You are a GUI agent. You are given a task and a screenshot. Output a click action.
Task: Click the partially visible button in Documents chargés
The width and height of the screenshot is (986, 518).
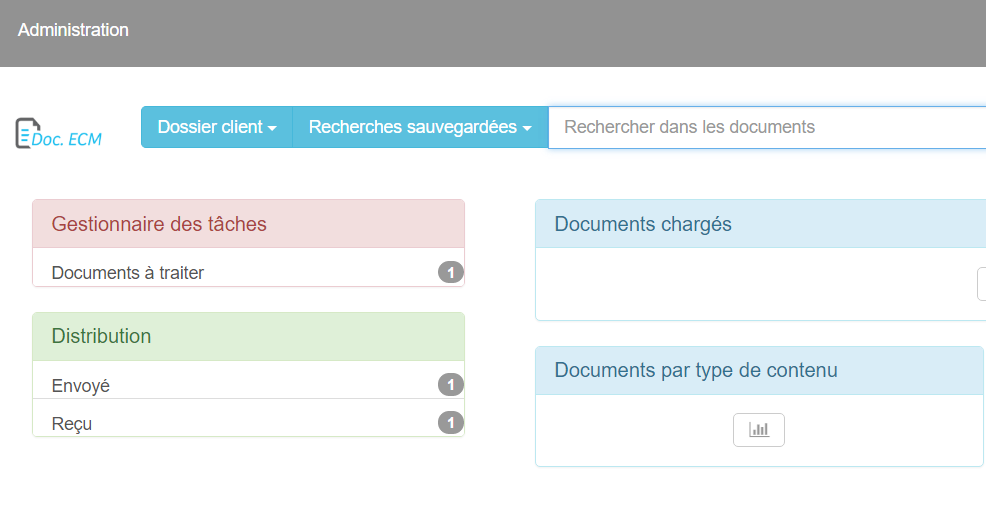(x=982, y=284)
